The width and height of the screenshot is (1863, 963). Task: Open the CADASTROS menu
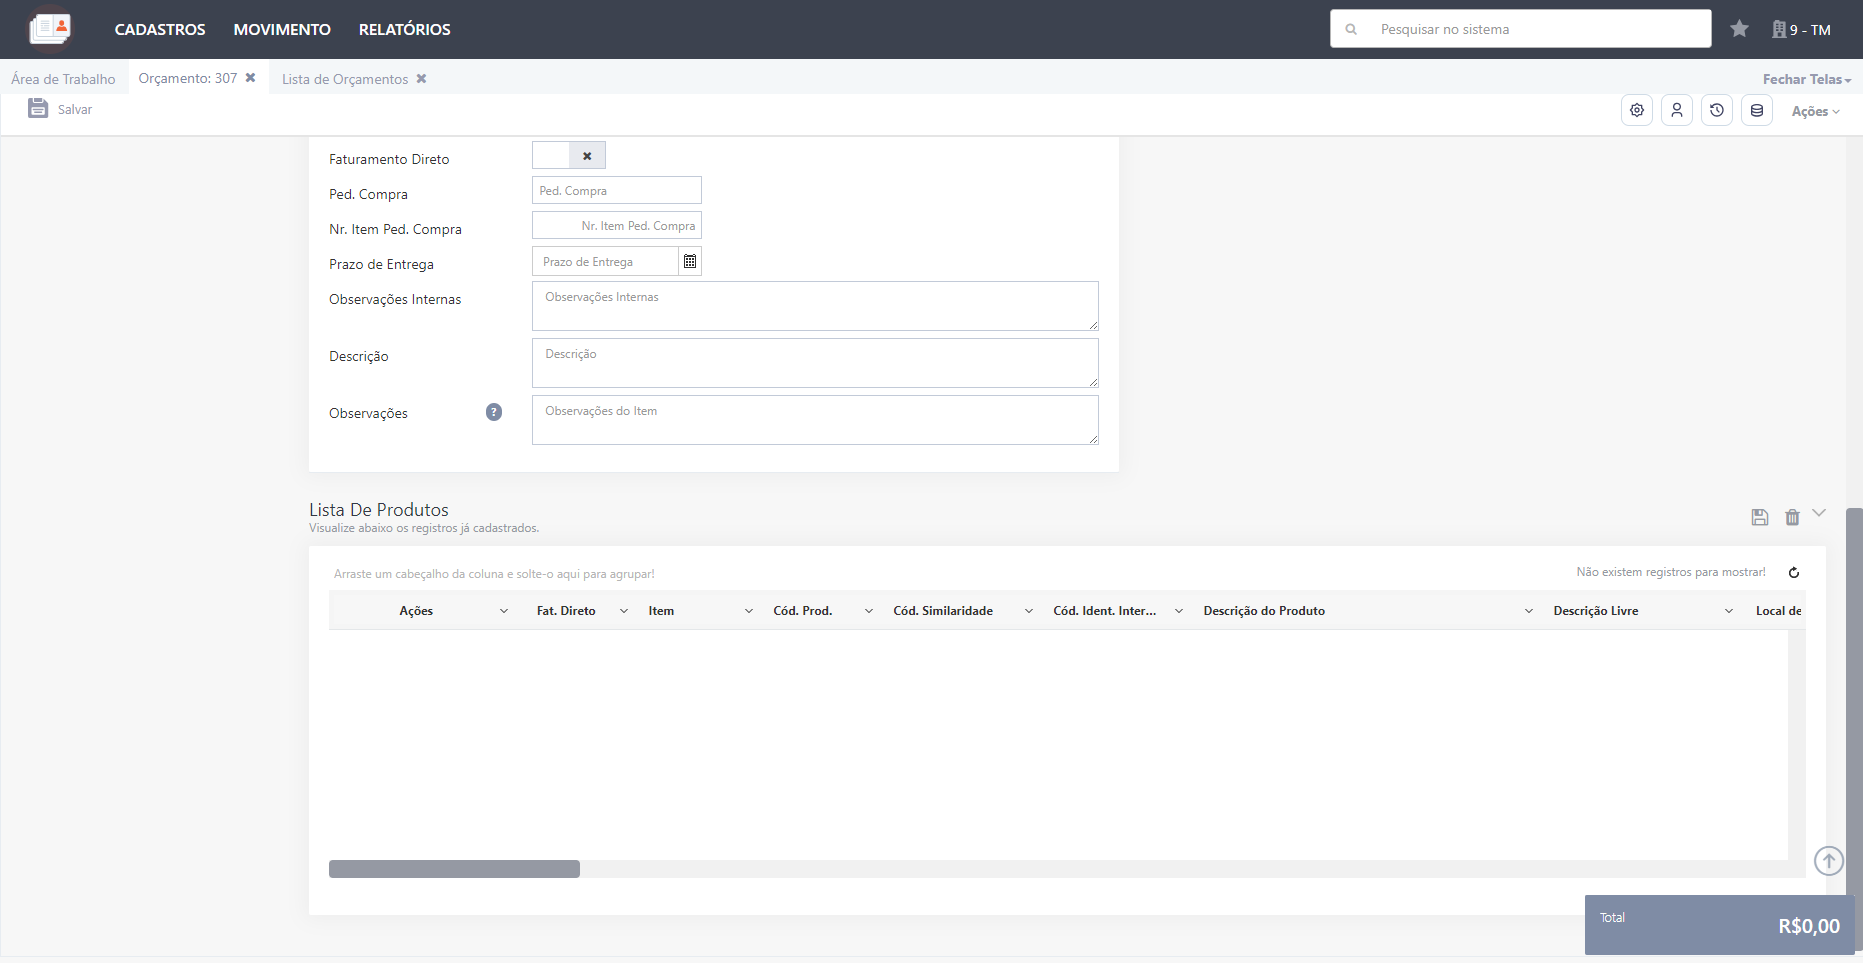160,30
